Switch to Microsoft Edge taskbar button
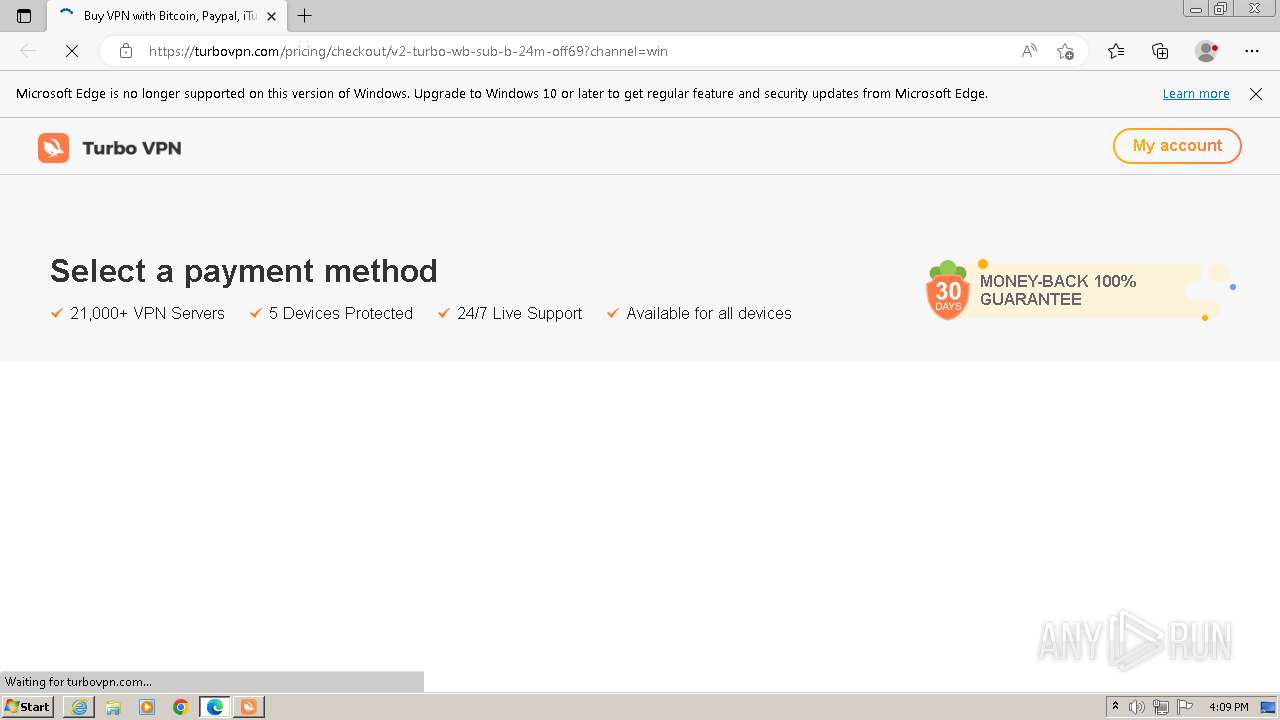Viewport: 1280px width, 720px height. [x=215, y=707]
